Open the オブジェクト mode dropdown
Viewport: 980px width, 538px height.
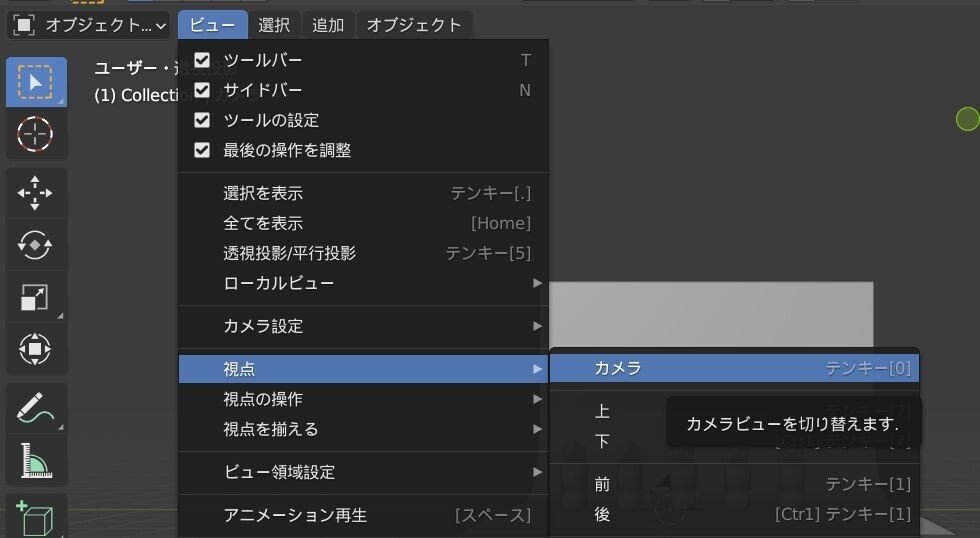(x=89, y=25)
